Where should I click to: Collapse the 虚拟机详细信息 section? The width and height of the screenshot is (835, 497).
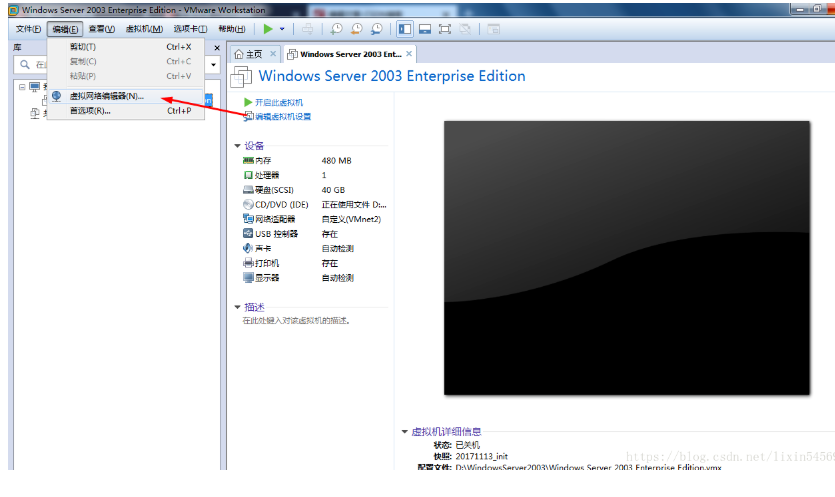[x=404, y=431]
